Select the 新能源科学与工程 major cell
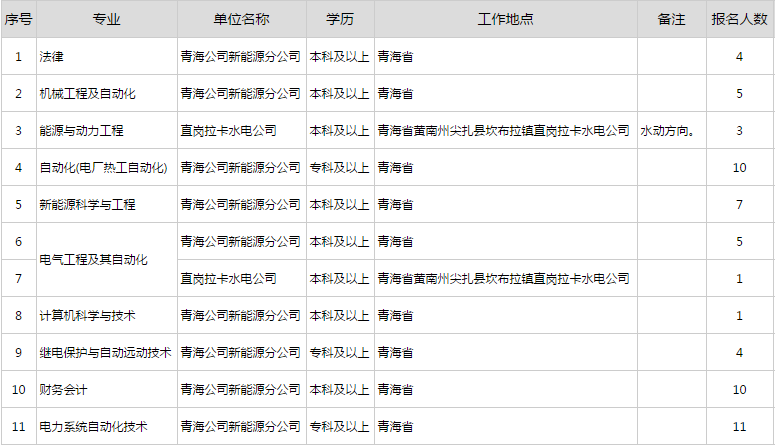Screen dimensions: 775x446 pyautogui.click(x=87, y=205)
